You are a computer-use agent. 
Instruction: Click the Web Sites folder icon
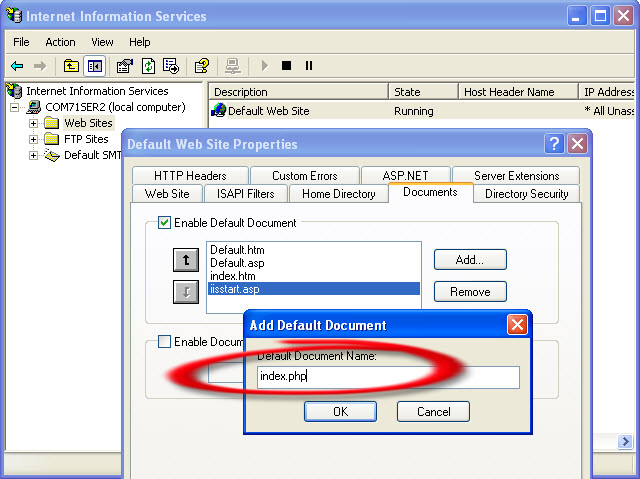point(52,123)
